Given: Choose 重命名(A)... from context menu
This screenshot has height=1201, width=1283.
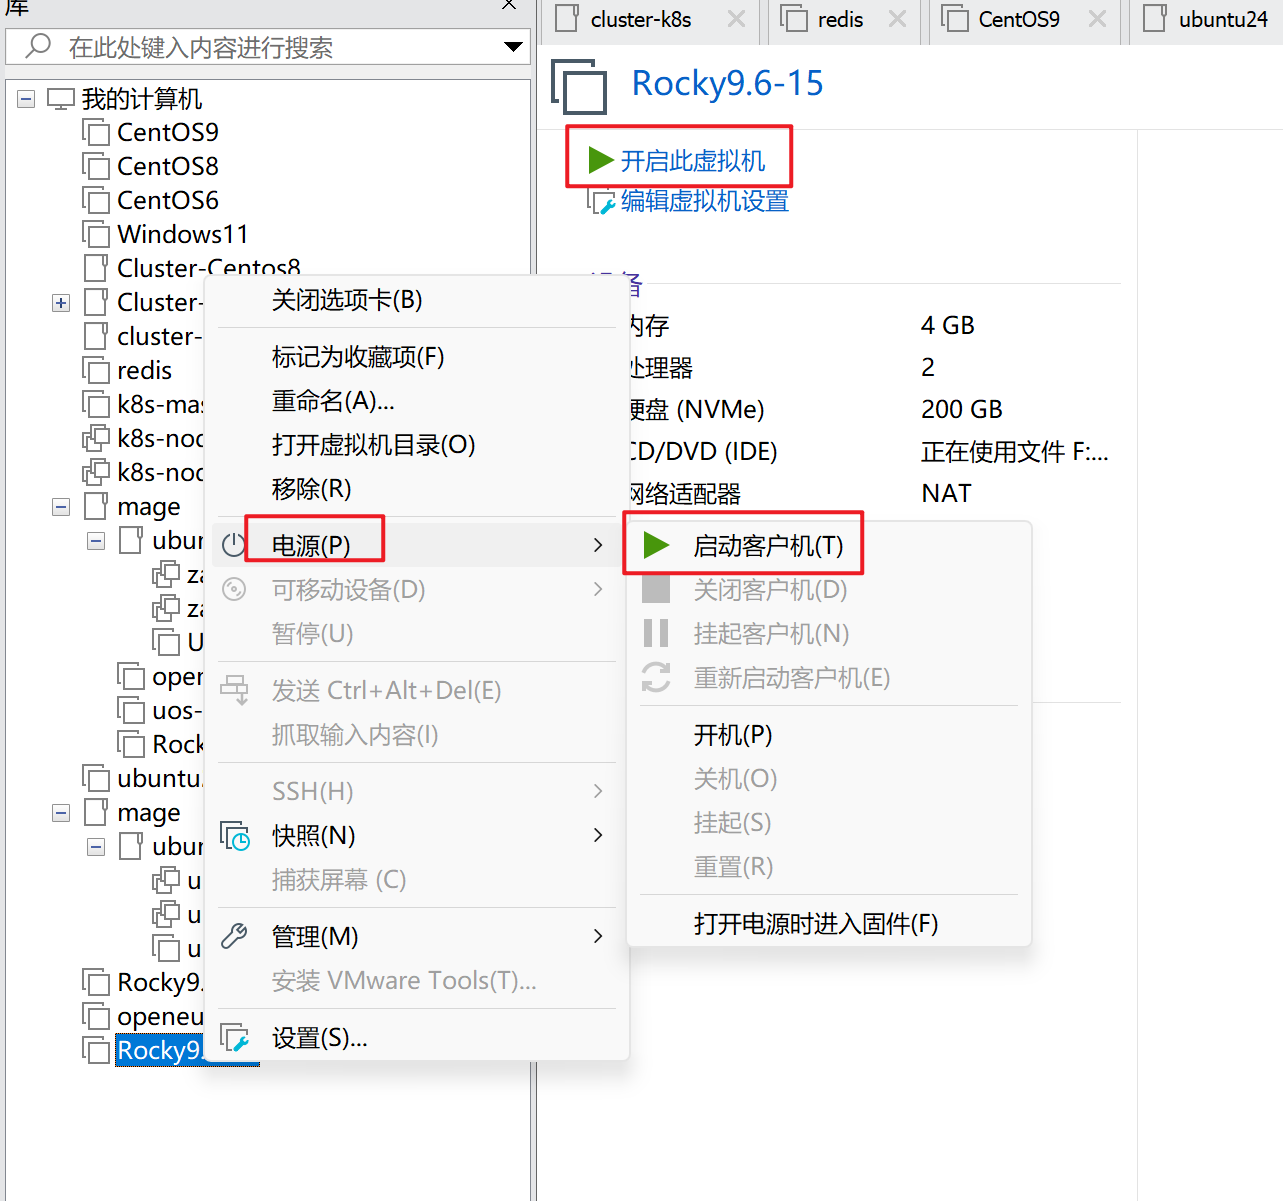Looking at the screenshot, I should click(333, 401).
